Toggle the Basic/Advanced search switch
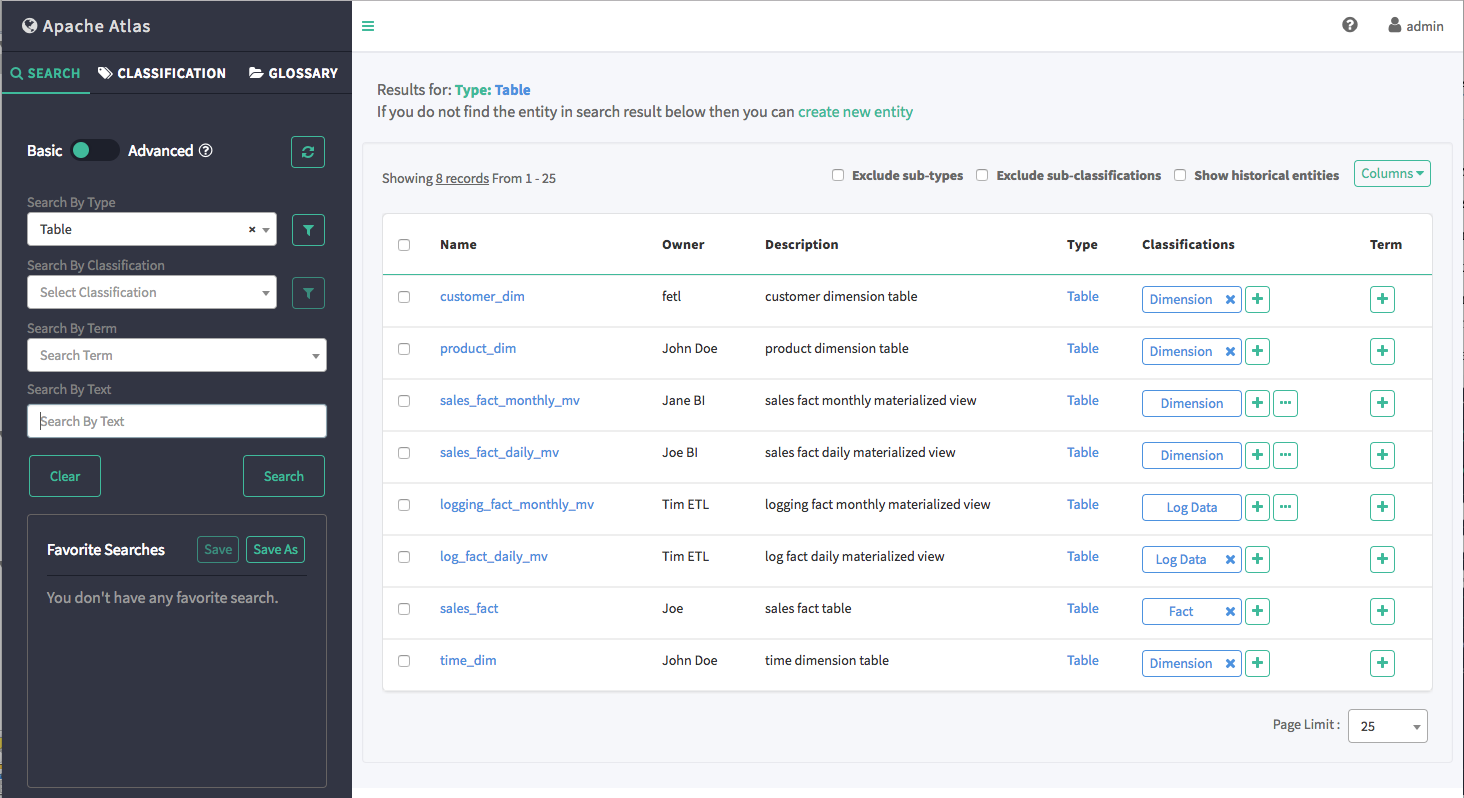The height and width of the screenshot is (798, 1464). 95,150
